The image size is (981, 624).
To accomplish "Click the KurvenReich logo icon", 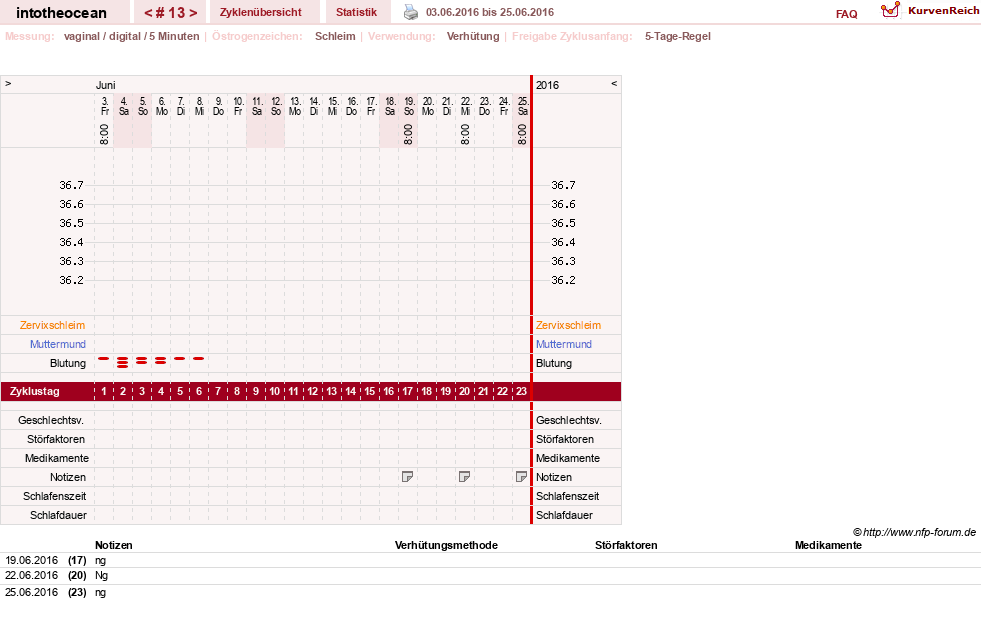I will click(890, 10).
